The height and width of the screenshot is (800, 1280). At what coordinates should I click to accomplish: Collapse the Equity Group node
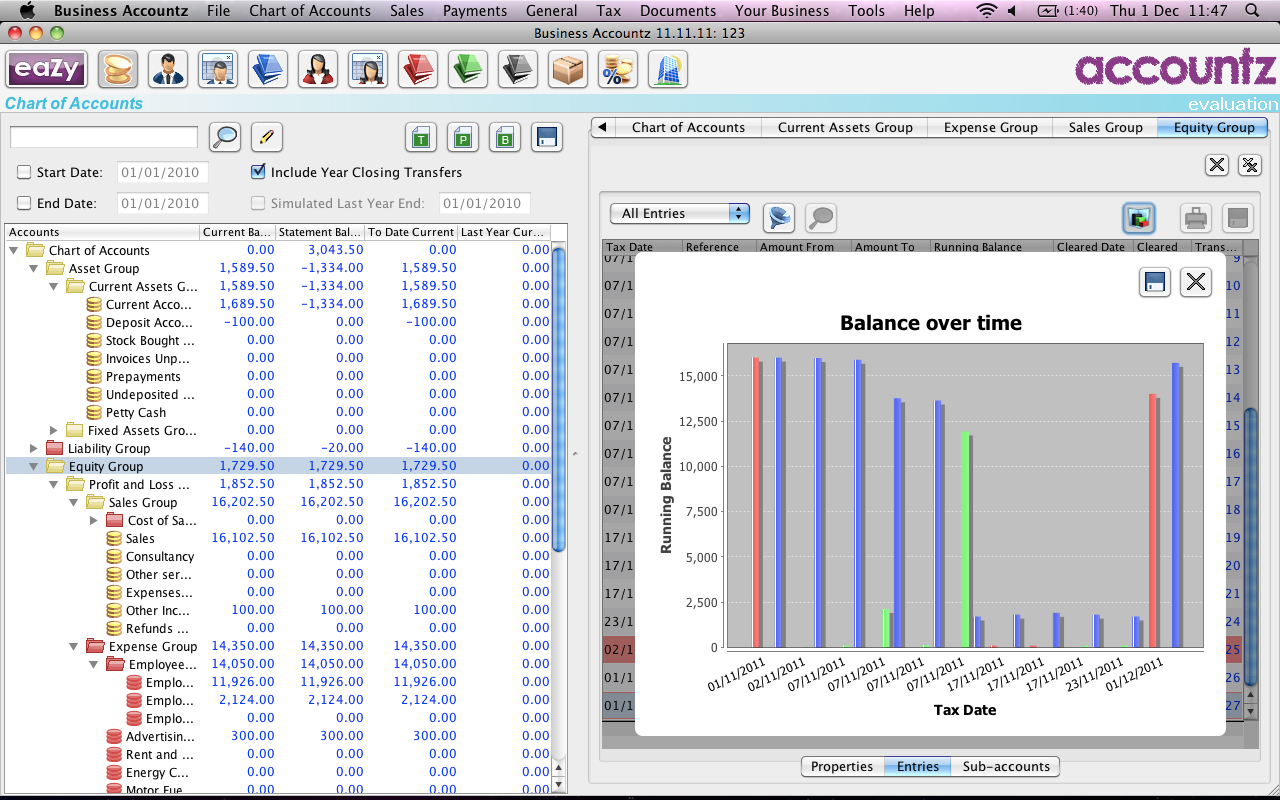click(34, 466)
